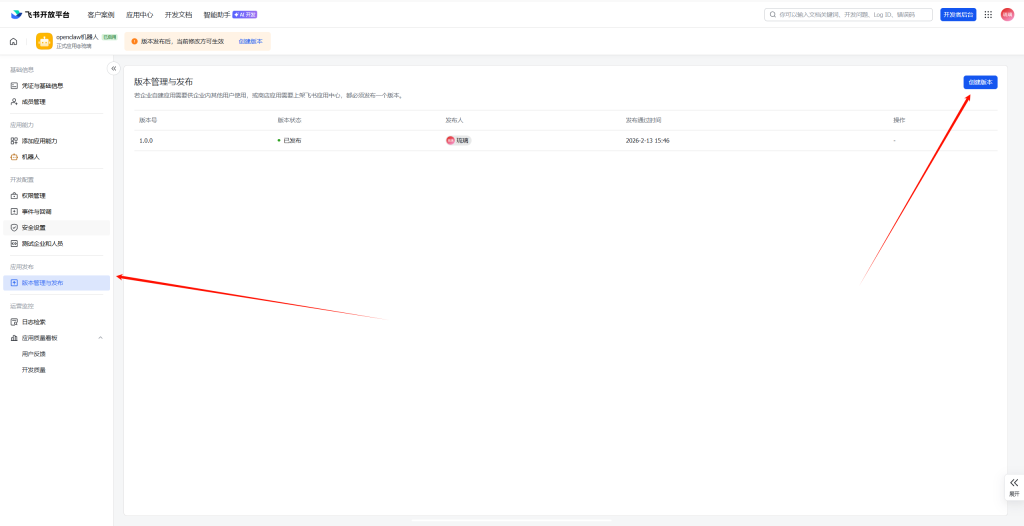Image resolution: width=1024 pixels, height=526 pixels.
Task: Open the 开发者后台 button
Action: [x=958, y=14]
